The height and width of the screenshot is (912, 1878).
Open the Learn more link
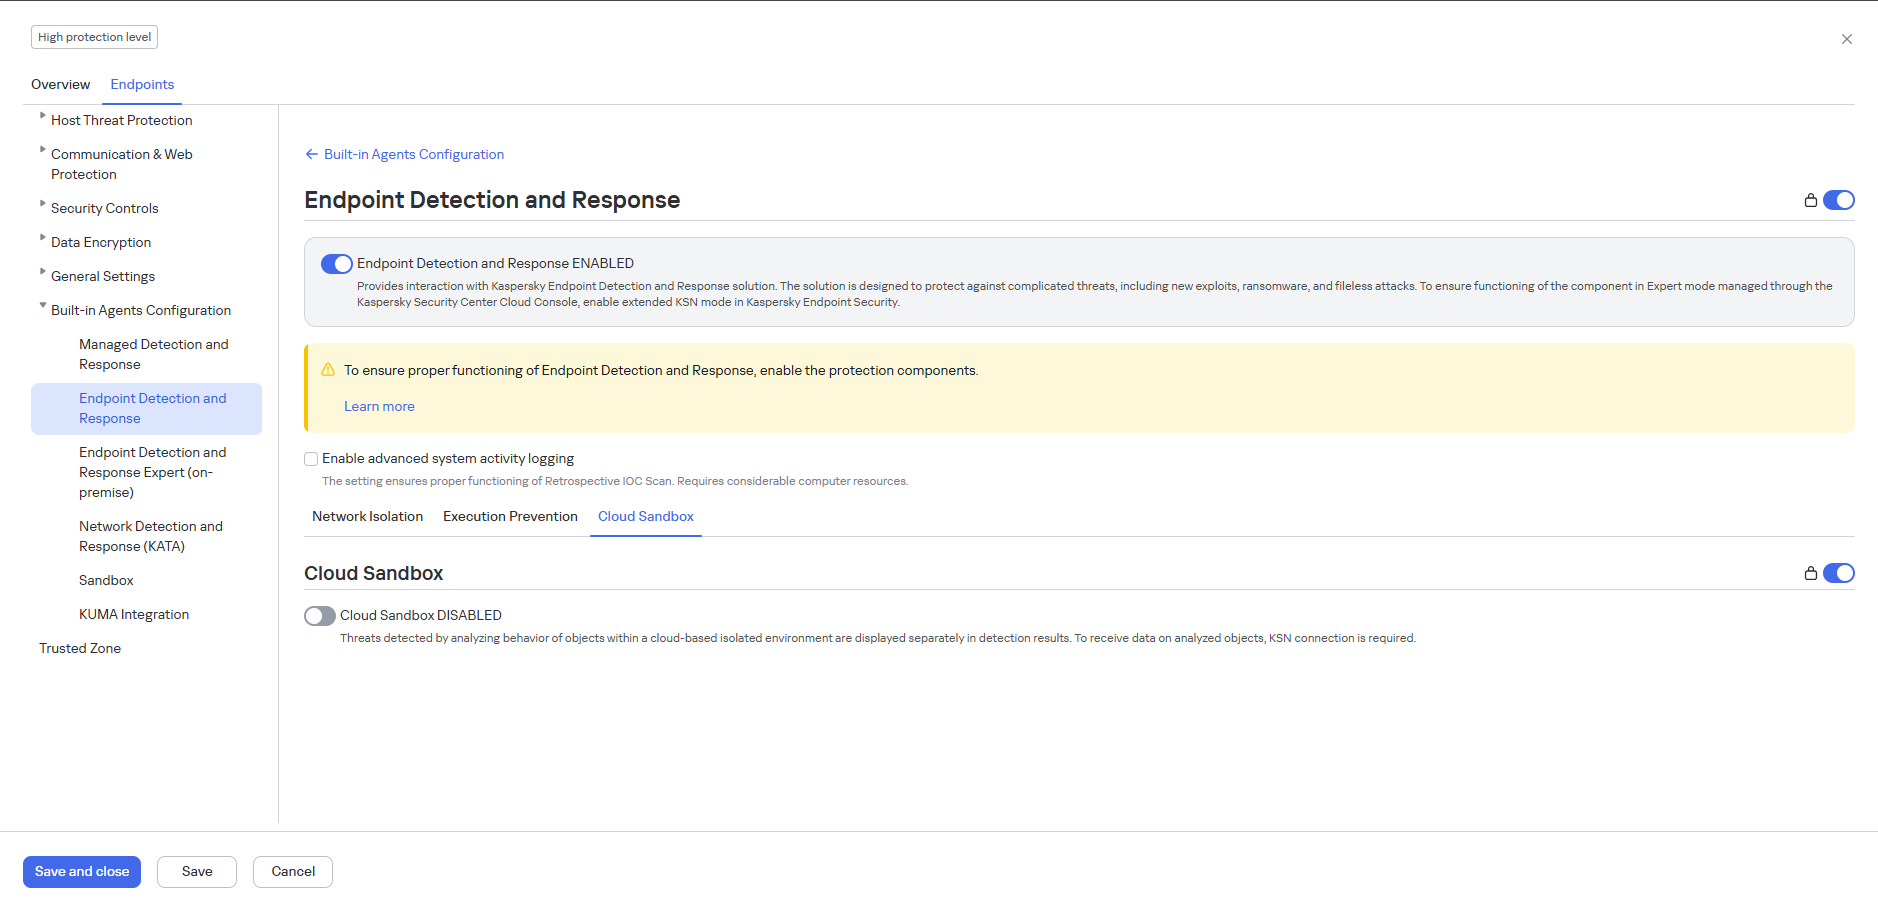pos(379,406)
